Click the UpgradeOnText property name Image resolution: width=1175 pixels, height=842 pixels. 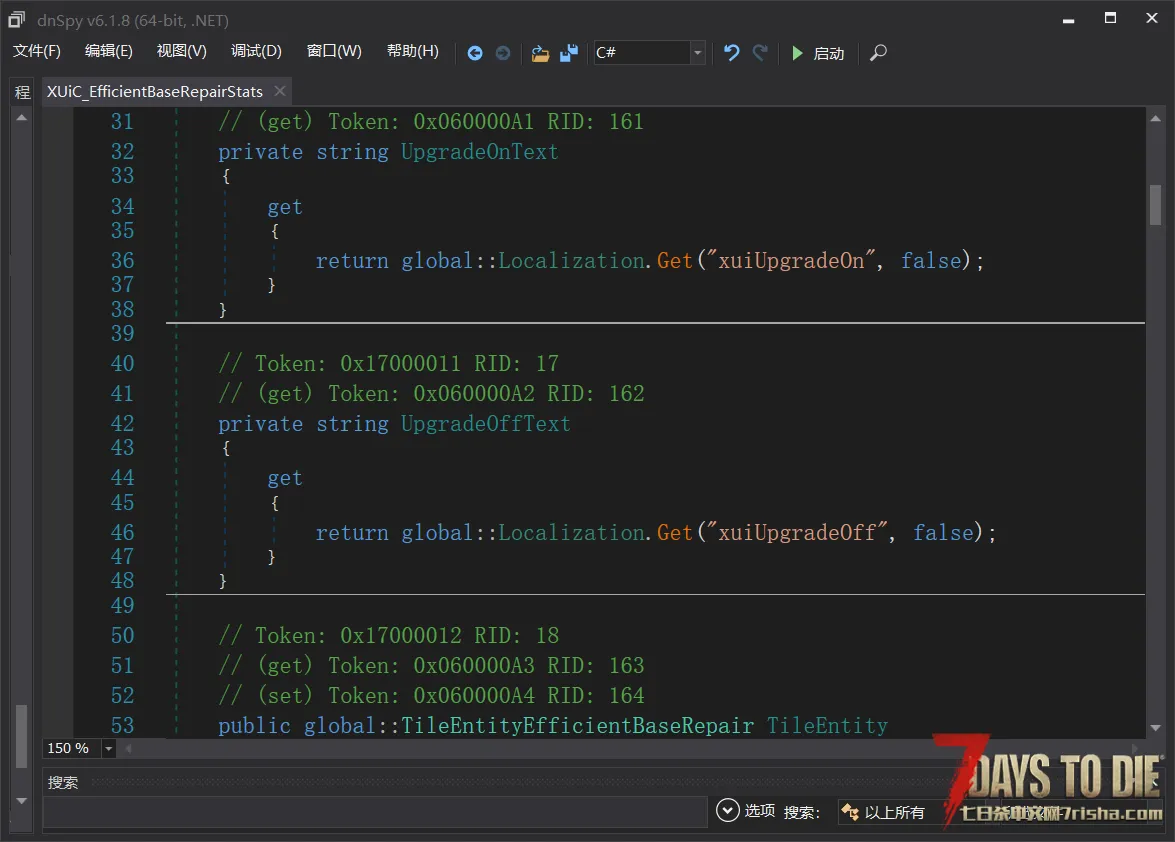pos(480,151)
